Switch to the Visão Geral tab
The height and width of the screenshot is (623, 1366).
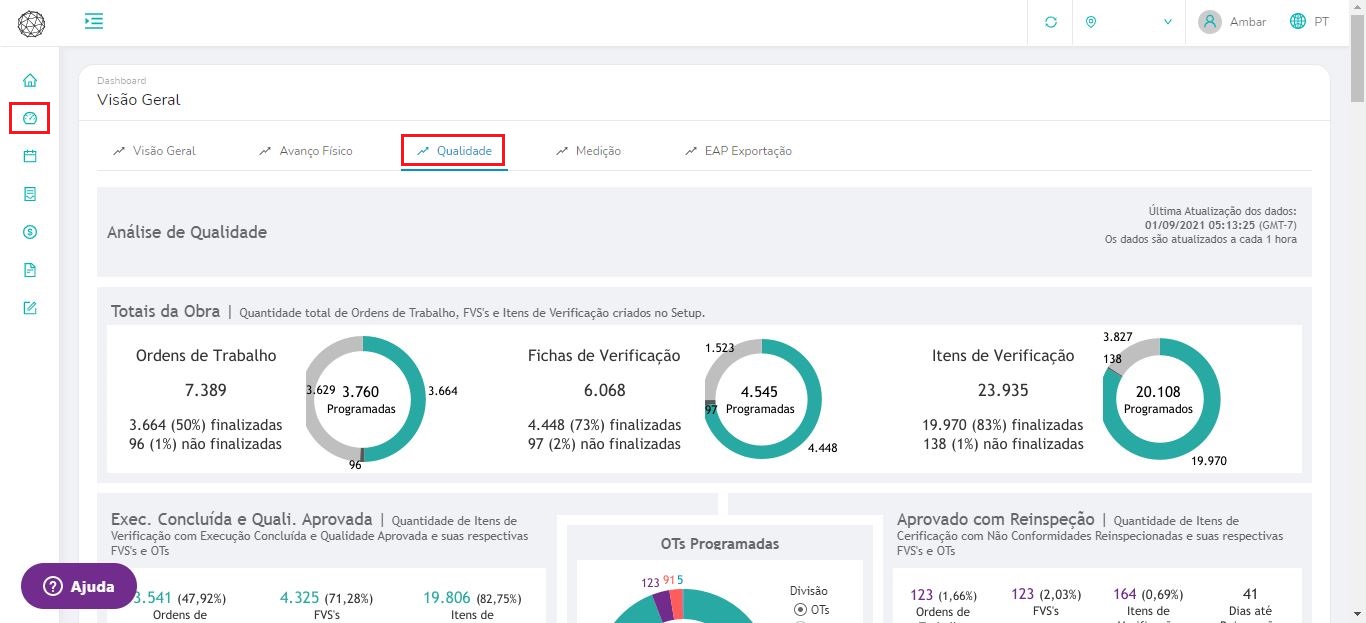(x=154, y=151)
